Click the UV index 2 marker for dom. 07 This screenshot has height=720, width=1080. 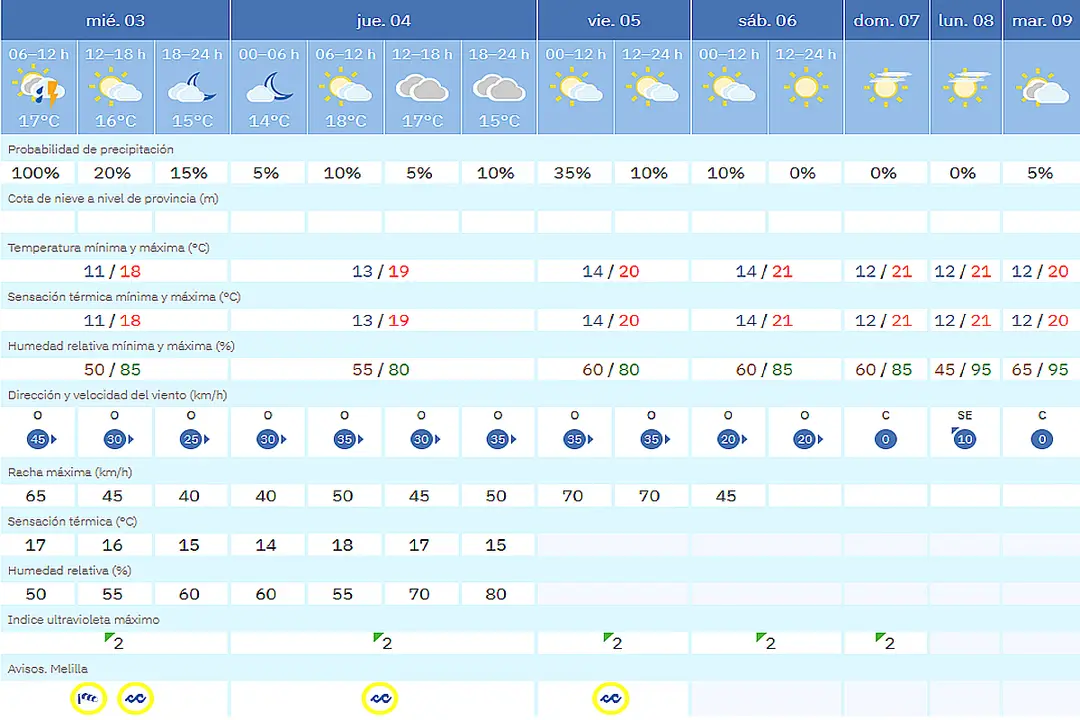click(x=885, y=642)
